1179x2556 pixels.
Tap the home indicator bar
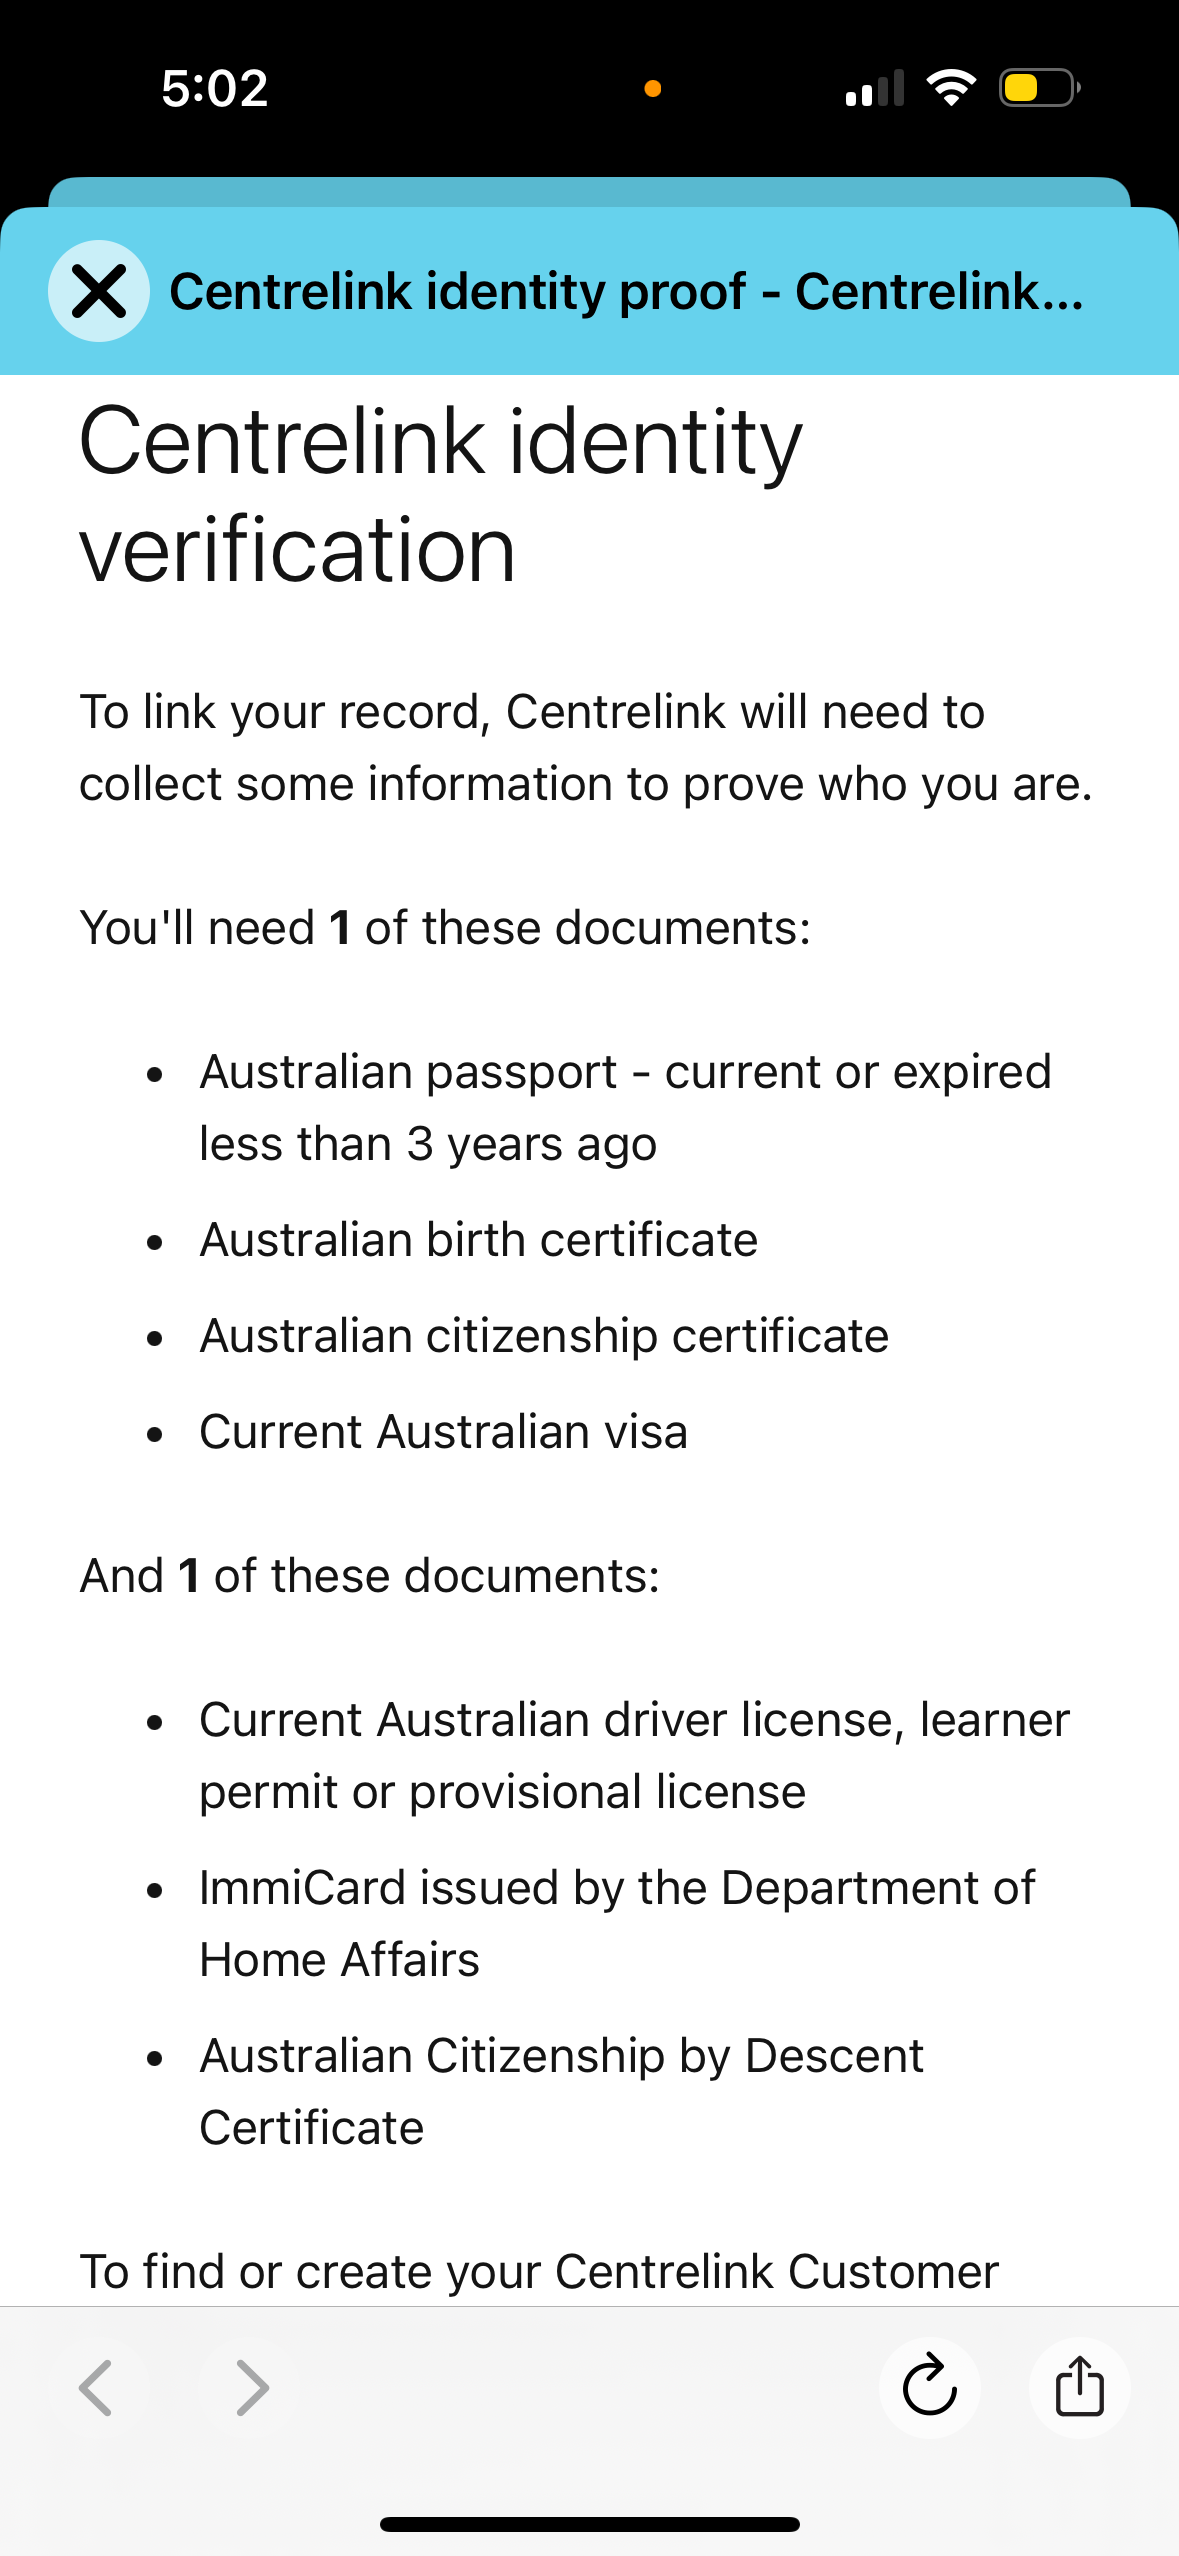point(590,2524)
